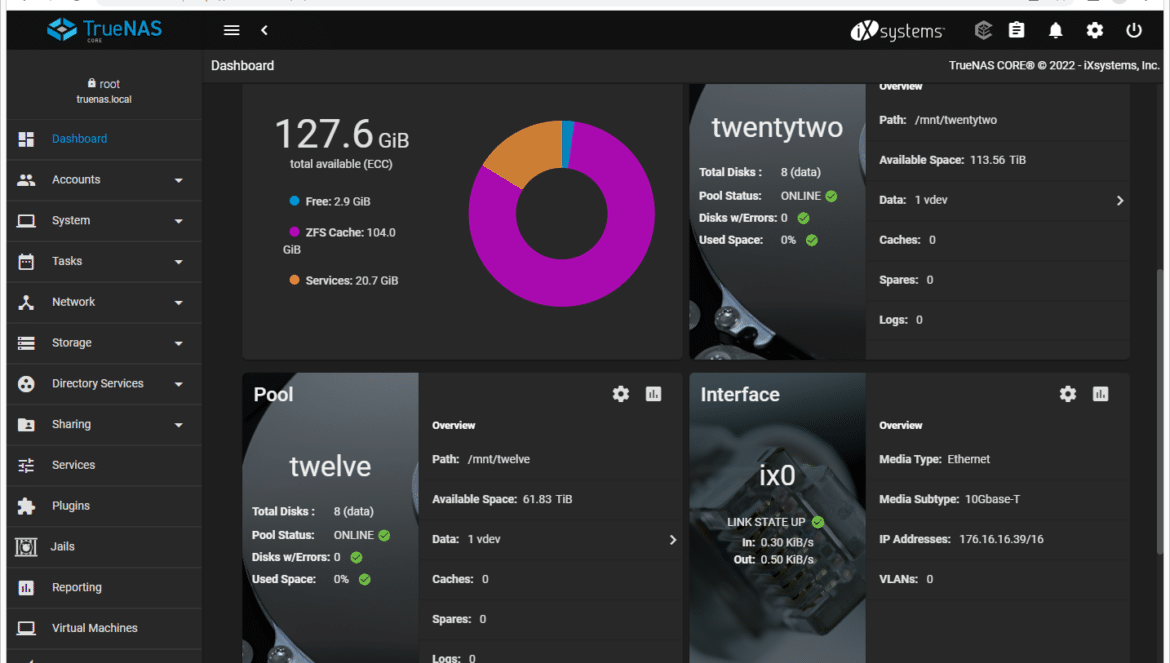Viewport: 1170px width, 663px height.
Task: Click the blue Free memory legend dot
Action: click(x=294, y=201)
